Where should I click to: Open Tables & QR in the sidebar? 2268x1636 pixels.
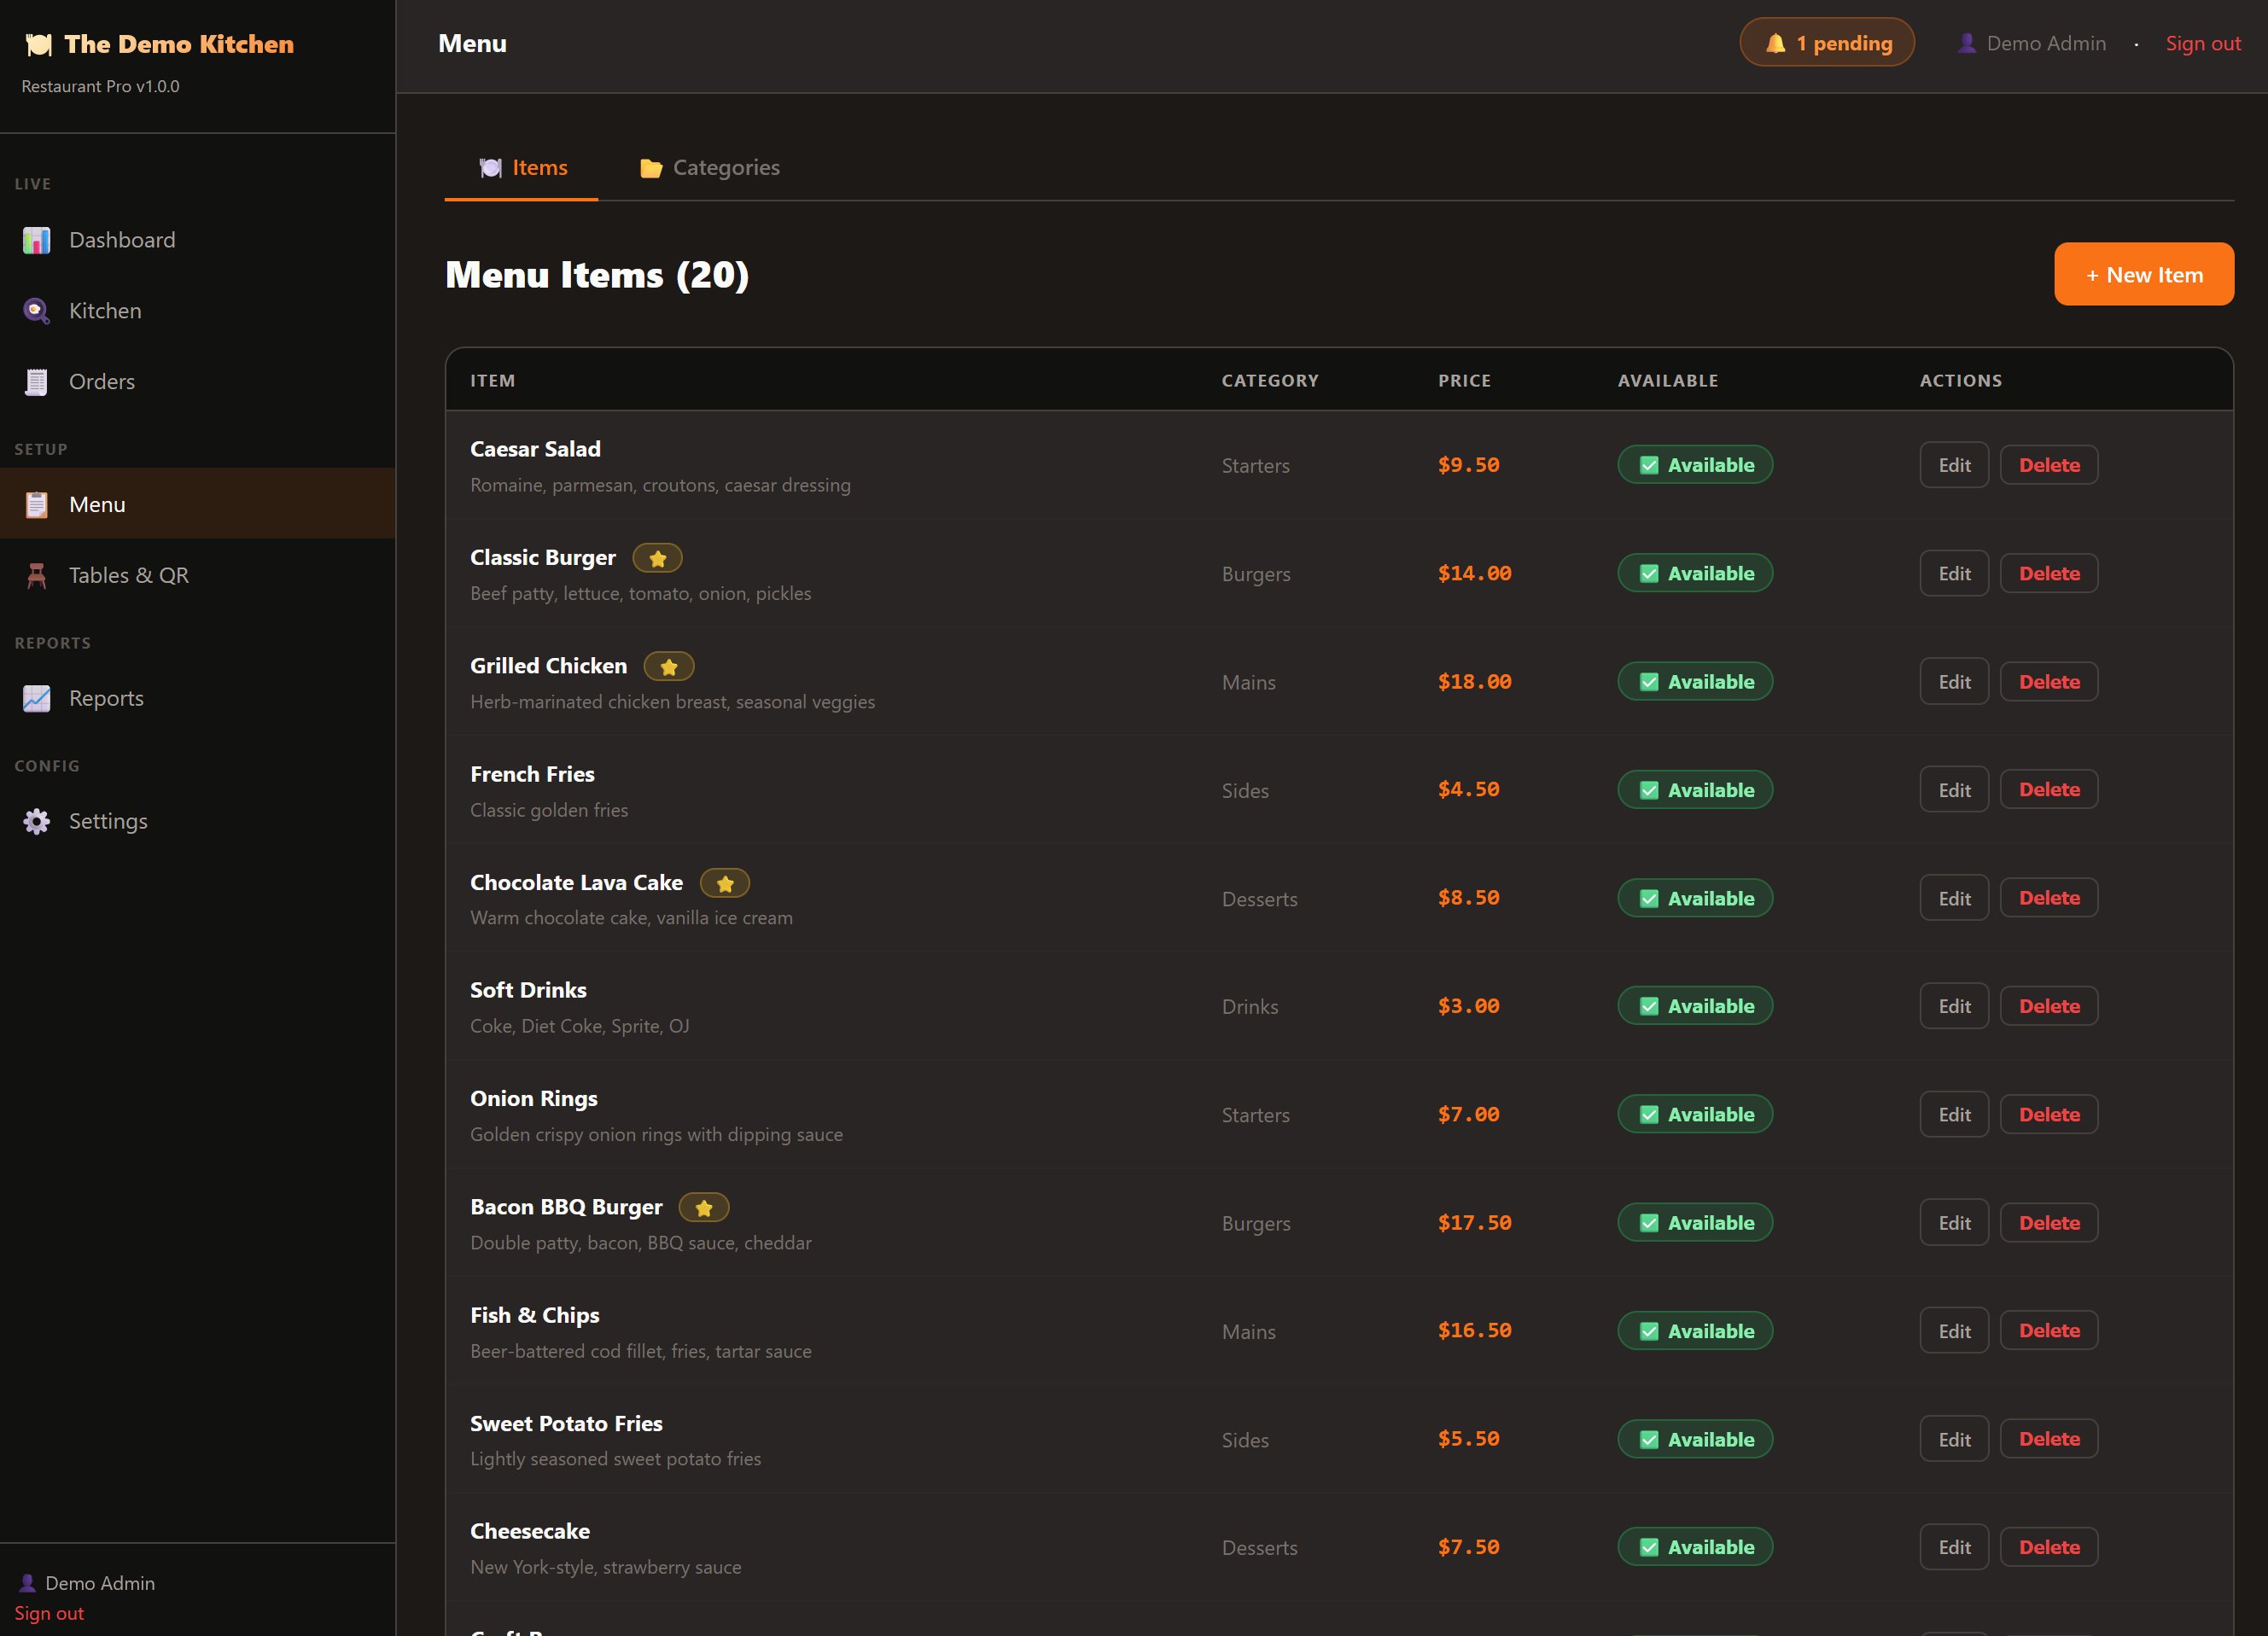click(198, 576)
